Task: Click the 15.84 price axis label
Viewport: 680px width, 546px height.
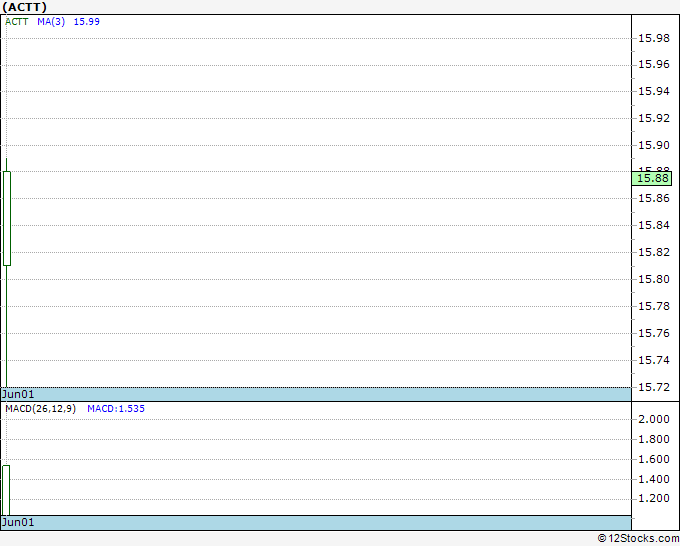Action: (654, 226)
